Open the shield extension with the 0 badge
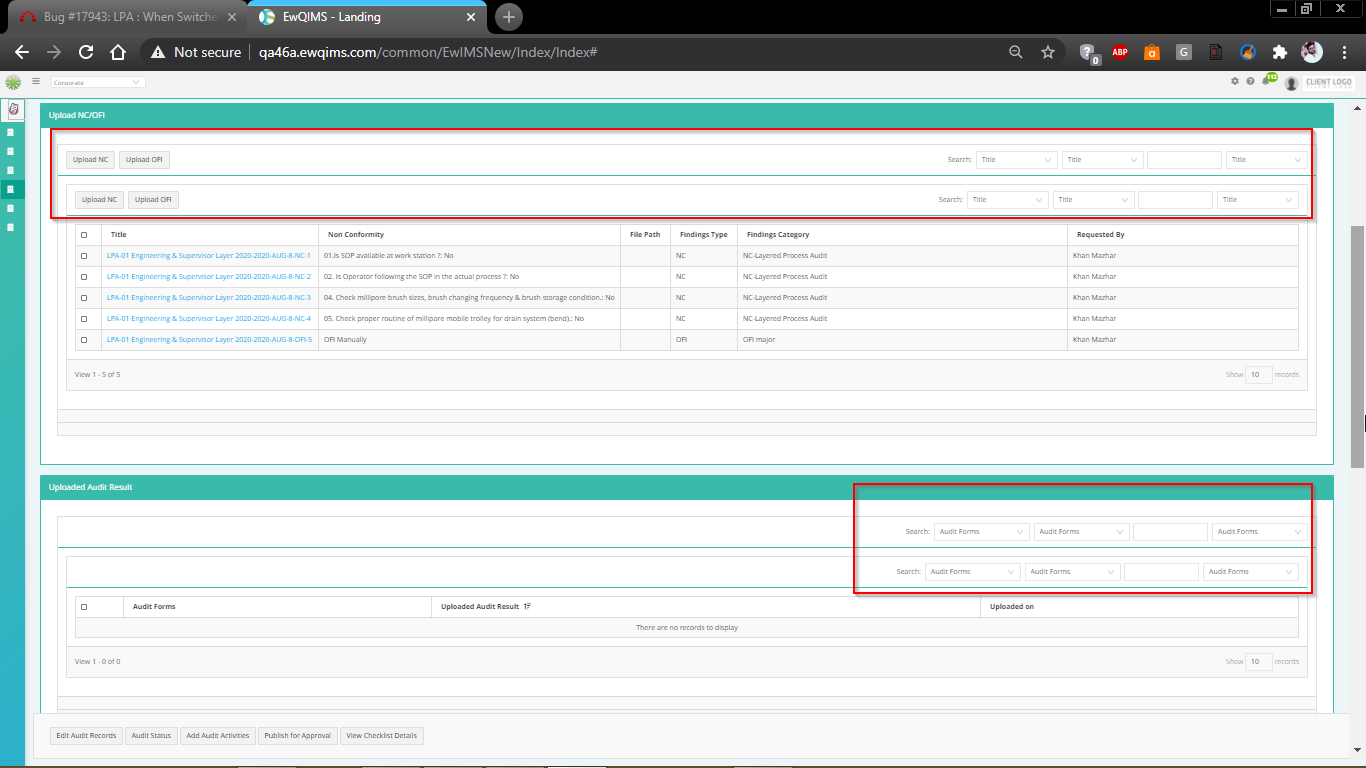Viewport: 1366px width, 768px height. (x=1089, y=53)
